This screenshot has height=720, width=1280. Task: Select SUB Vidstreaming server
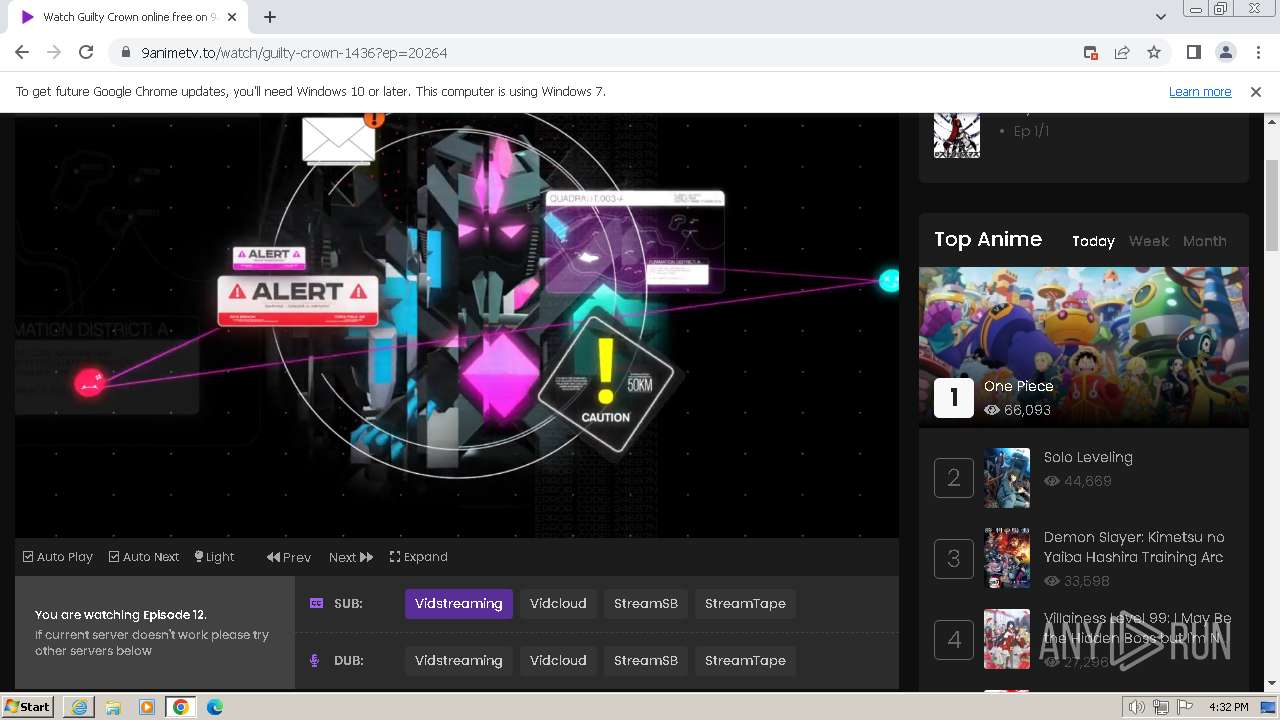pos(459,604)
